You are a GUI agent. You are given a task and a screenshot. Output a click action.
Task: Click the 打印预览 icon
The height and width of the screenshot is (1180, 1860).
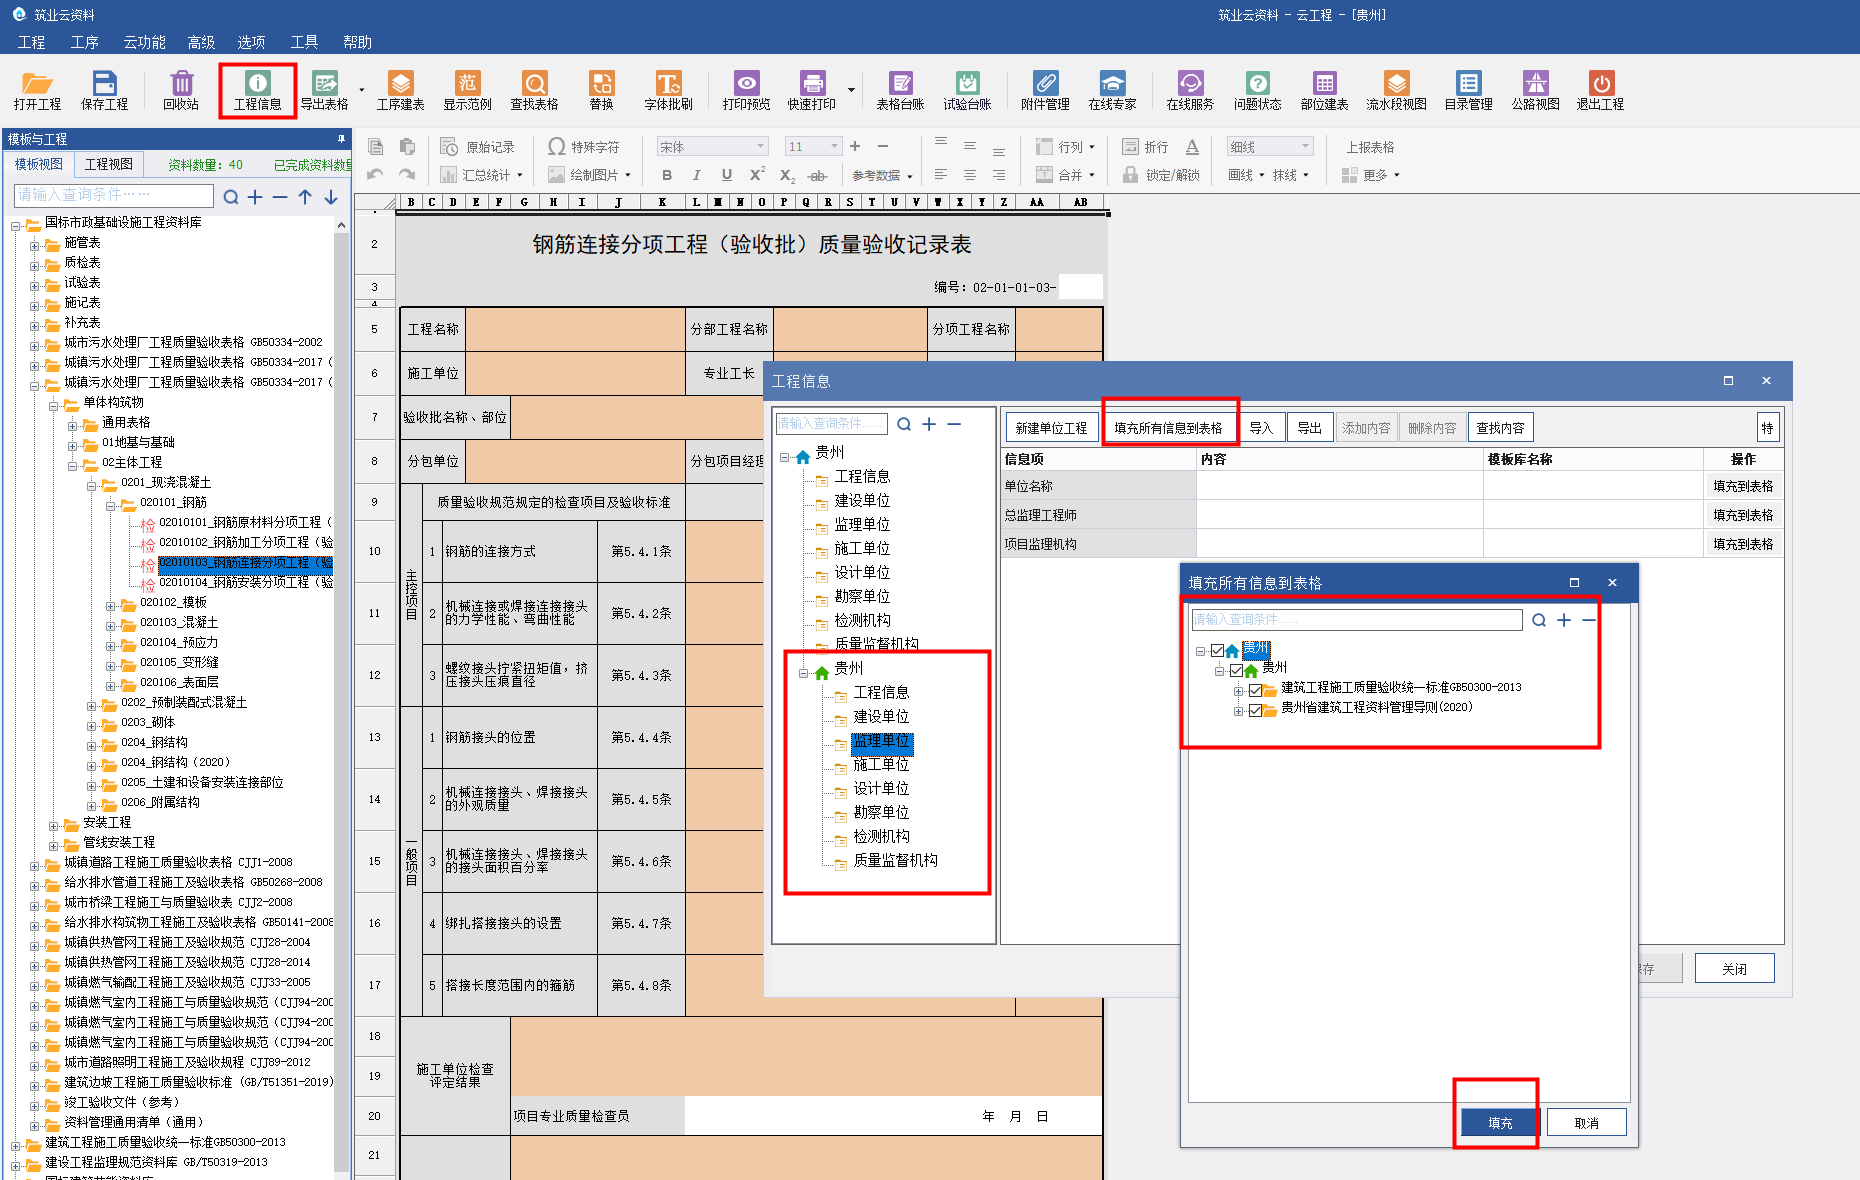click(746, 90)
